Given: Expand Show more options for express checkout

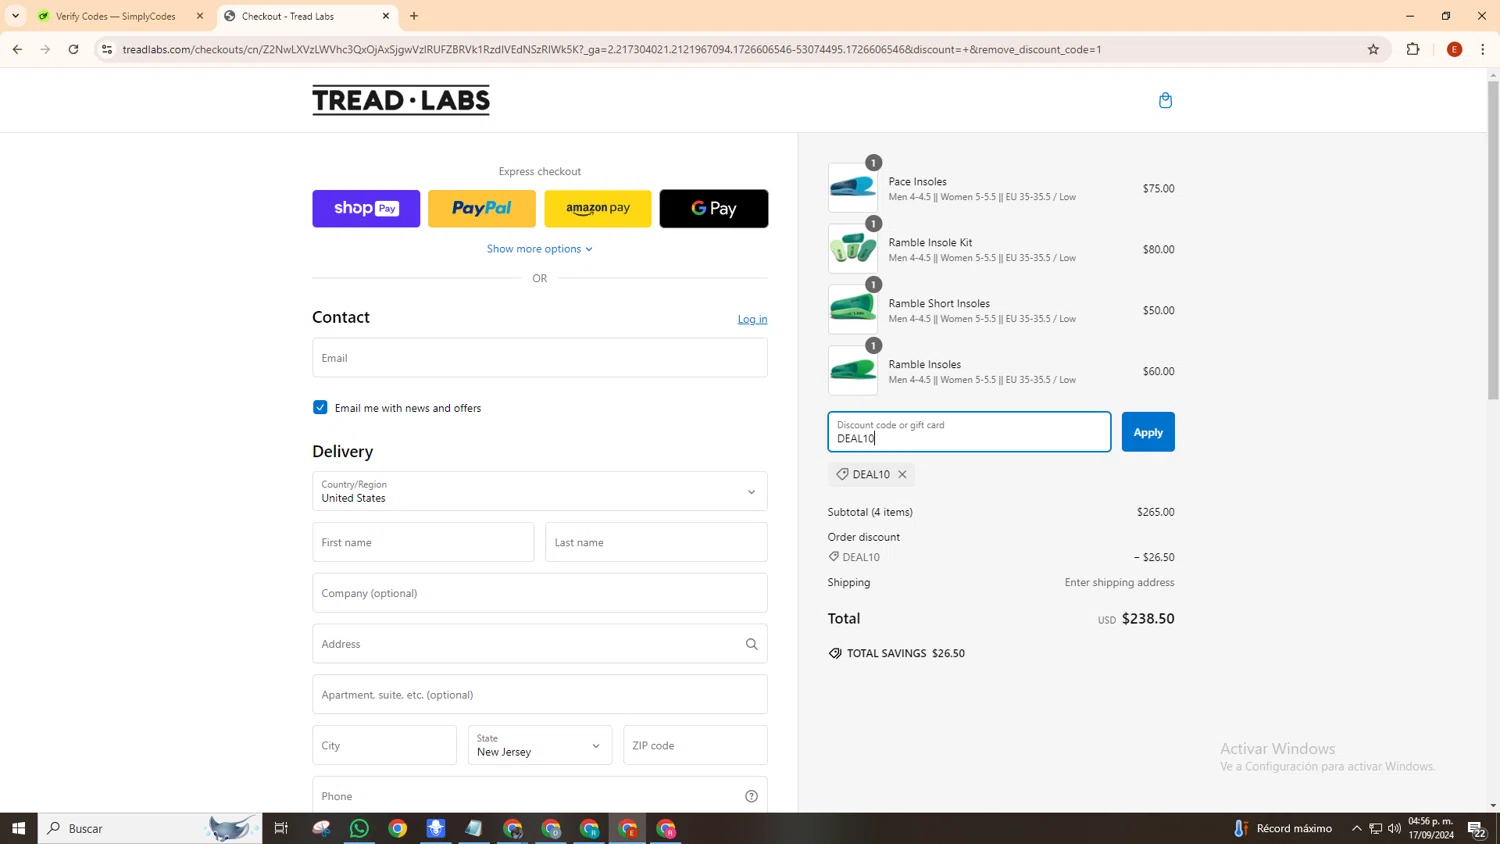Looking at the screenshot, I should click(540, 249).
